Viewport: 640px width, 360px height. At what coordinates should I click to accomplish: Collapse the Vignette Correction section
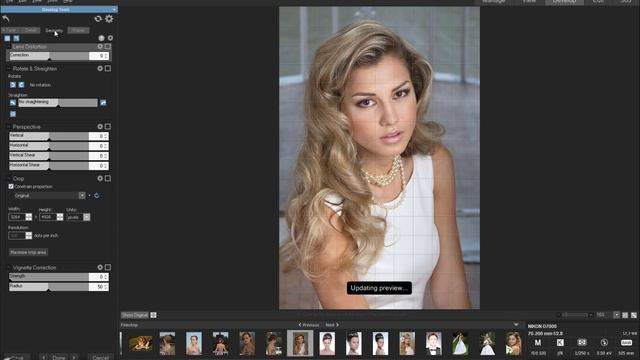(9, 268)
